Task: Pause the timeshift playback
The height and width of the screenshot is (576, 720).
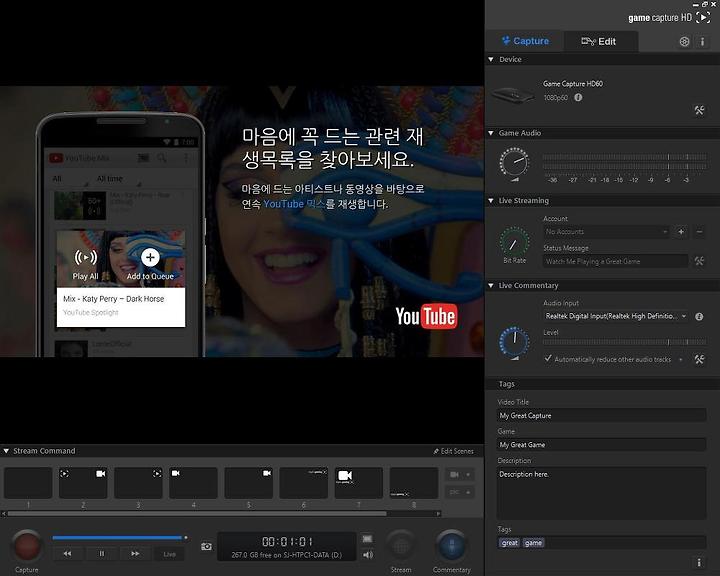Action: click(x=101, y=554)
